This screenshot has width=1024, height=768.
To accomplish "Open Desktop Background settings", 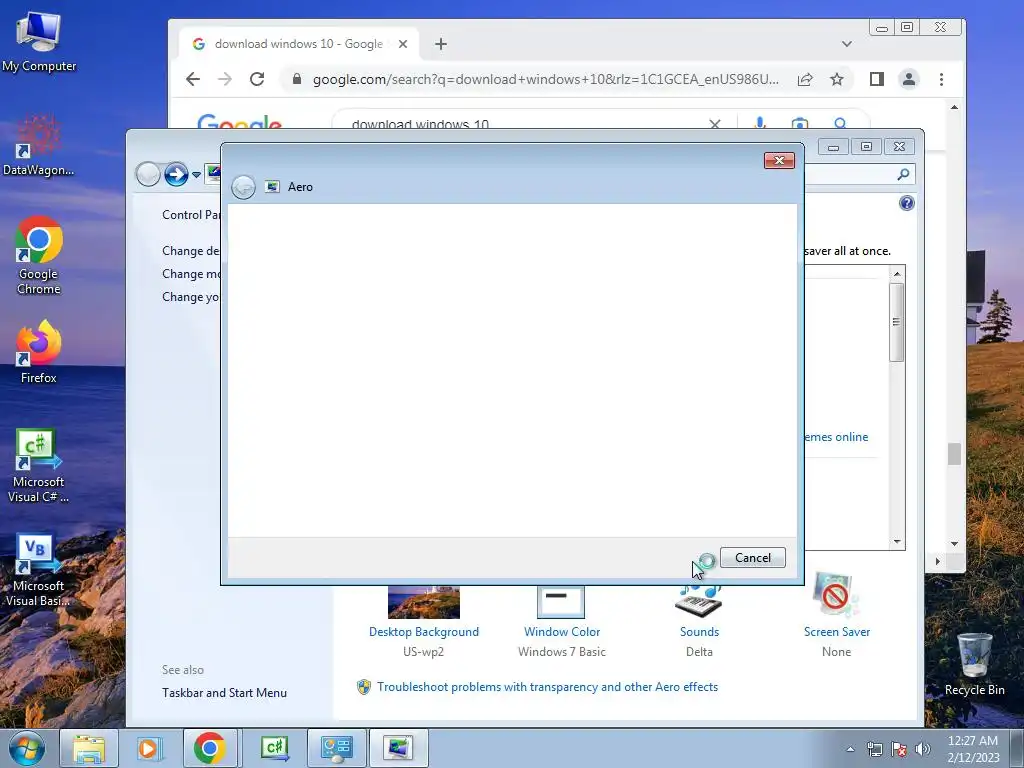I will pos(424,632).
